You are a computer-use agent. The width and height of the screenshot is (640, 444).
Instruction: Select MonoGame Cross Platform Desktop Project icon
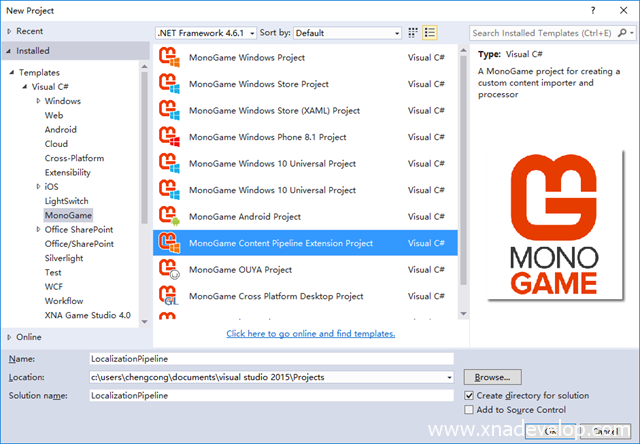[169, 296]
